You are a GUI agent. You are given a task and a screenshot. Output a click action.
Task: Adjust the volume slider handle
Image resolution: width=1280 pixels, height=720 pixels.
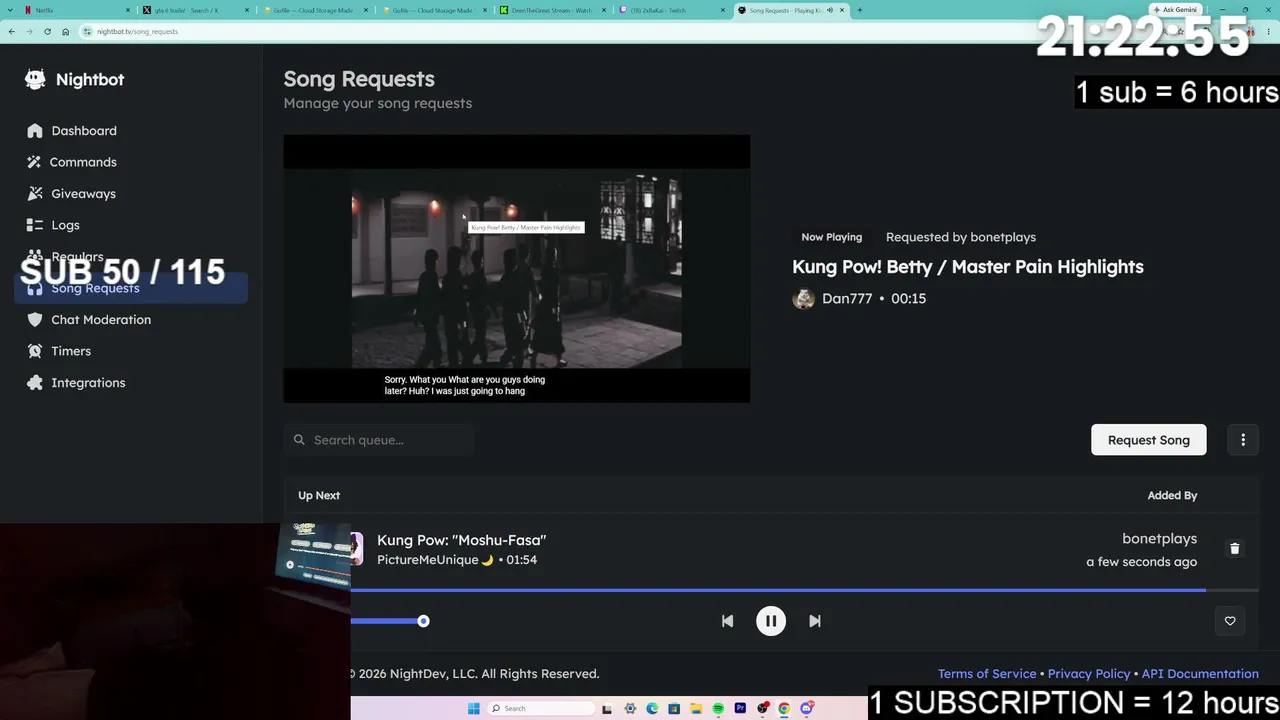423,621
